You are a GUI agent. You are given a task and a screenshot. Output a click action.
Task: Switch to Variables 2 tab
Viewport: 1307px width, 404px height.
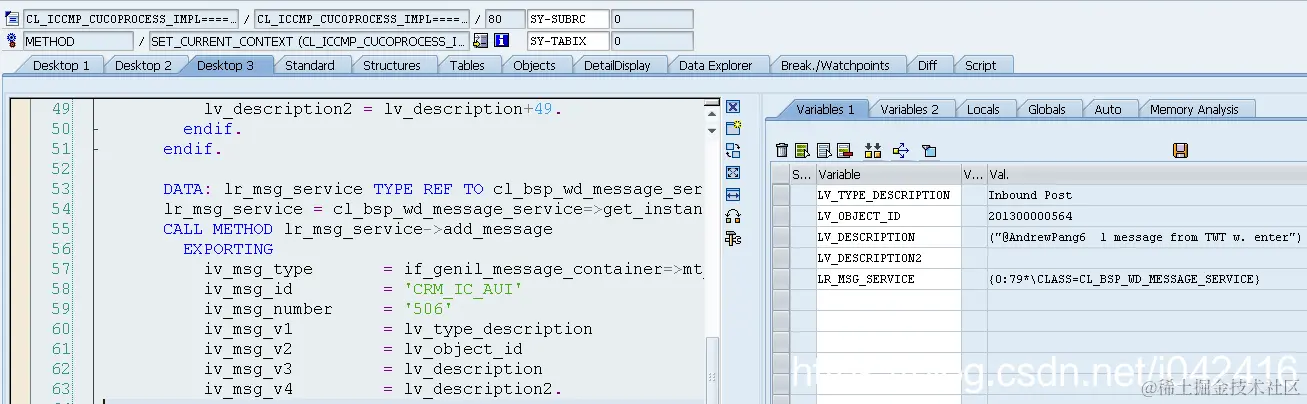pyautogui.click(x=909, y=109)
